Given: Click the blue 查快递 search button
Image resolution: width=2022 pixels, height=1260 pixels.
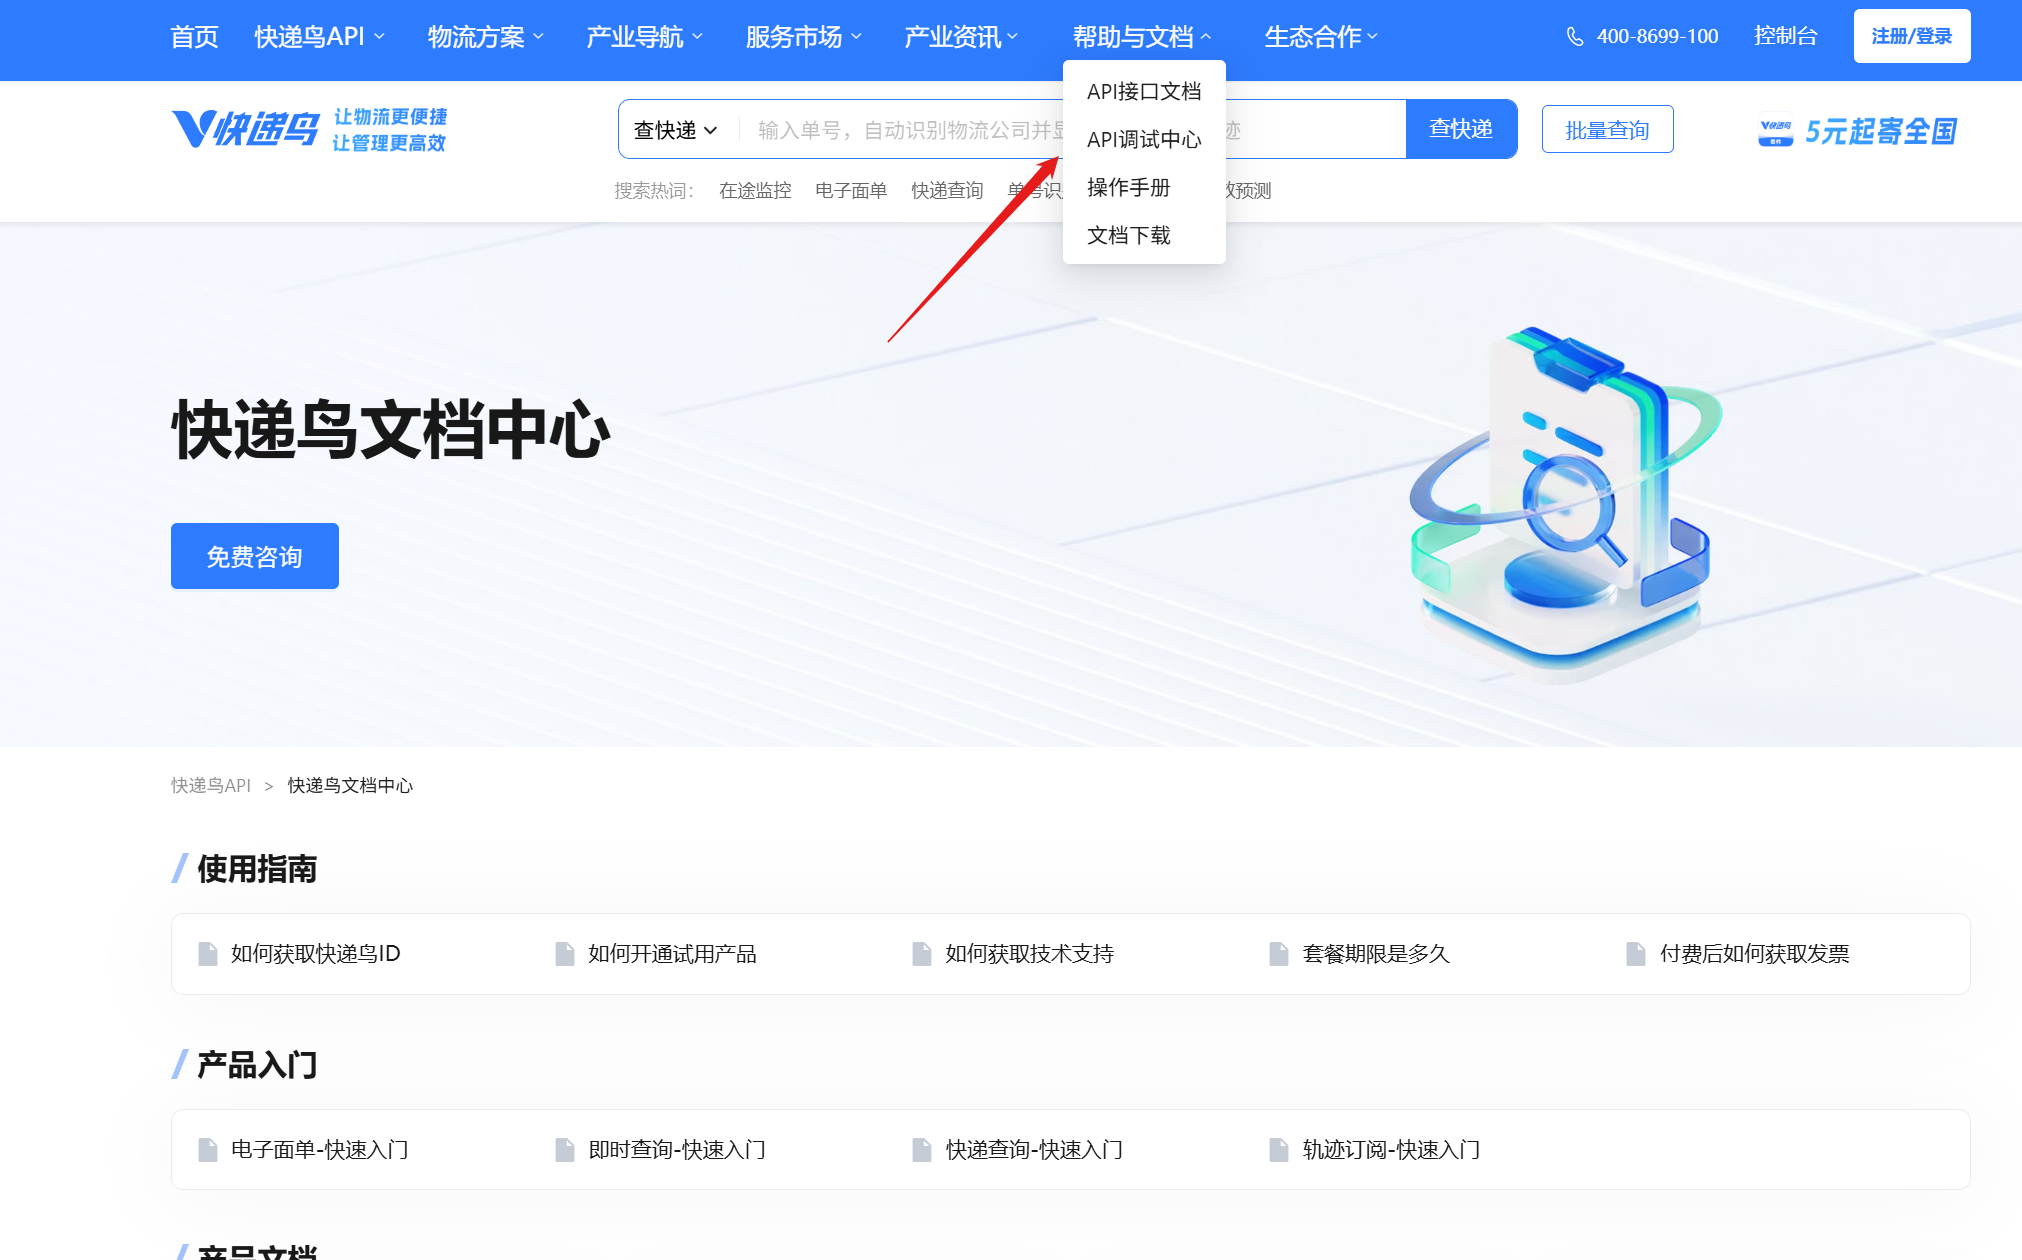Looking at the screenshot, I should click(1460, 129).
